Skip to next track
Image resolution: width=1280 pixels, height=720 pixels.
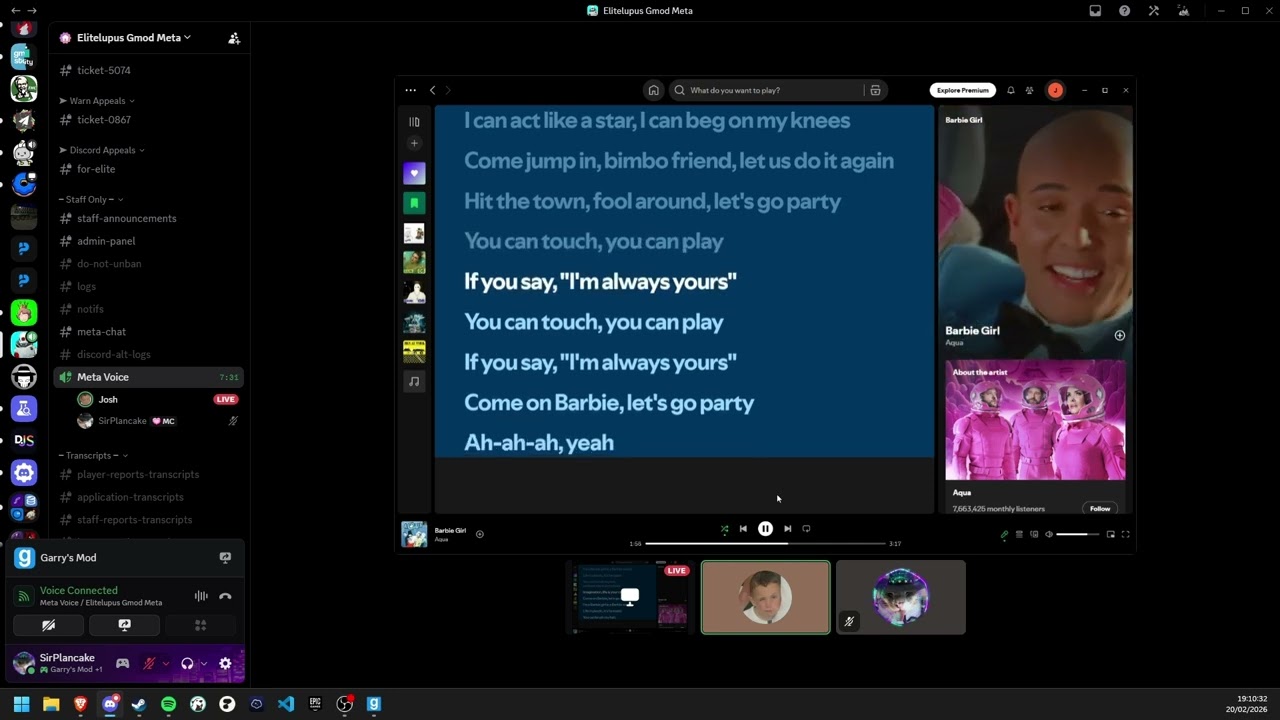(788, 529)
